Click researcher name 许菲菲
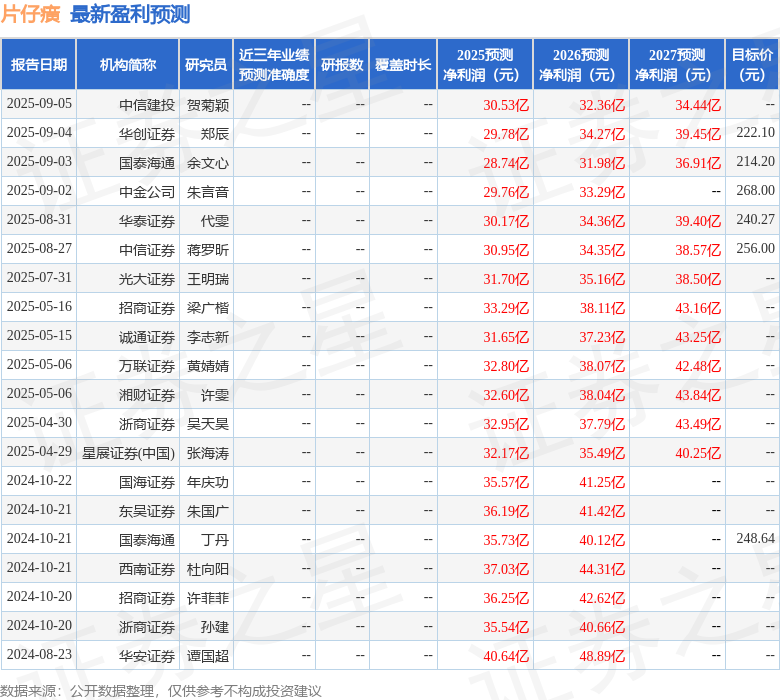The height and width of the screenshot is (700, 780). point(208,598)
